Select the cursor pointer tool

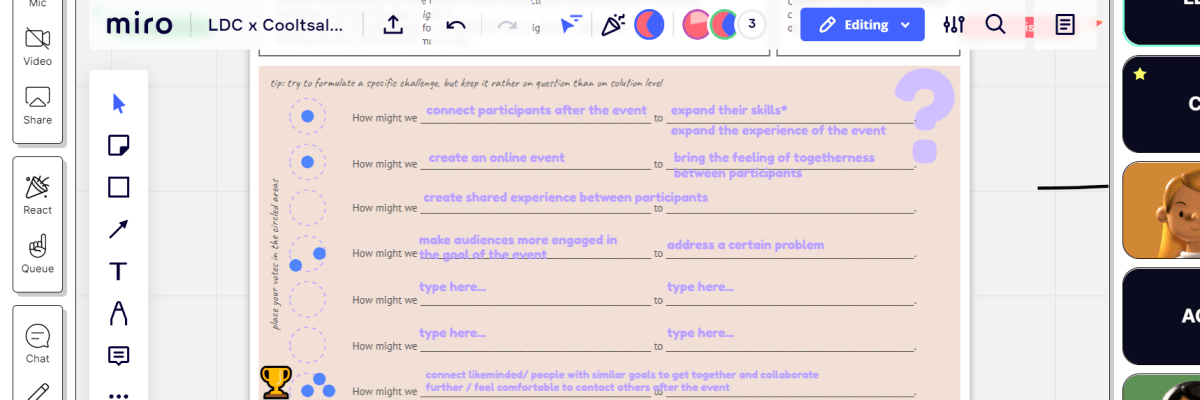point(119,104)
